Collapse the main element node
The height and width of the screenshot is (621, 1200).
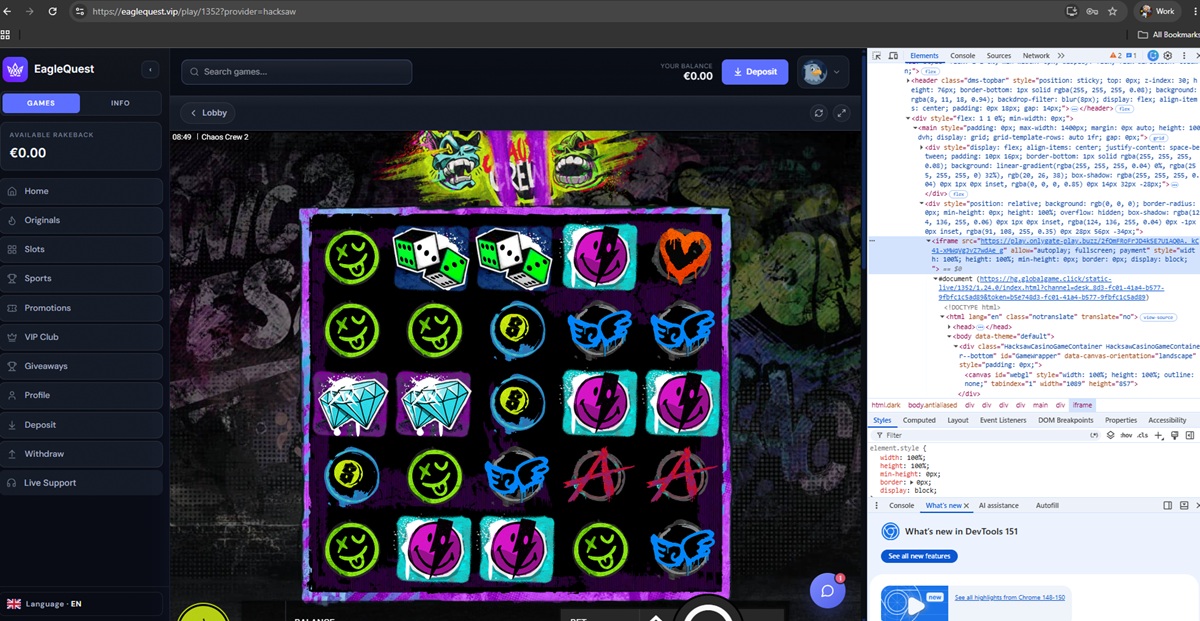point(915,128)
